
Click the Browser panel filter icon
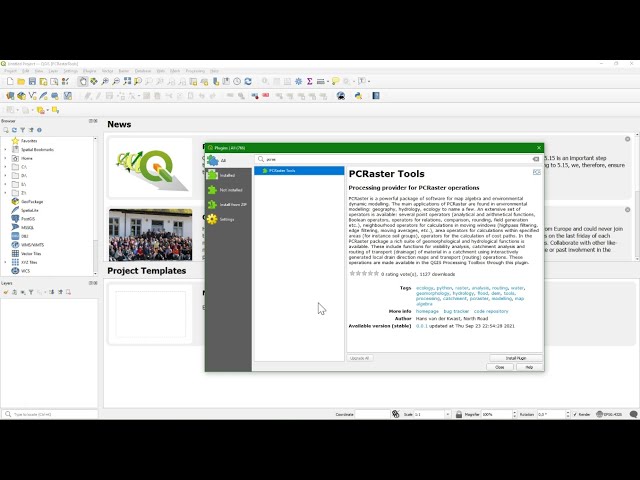pyautogui.click(x=22, y=130)
